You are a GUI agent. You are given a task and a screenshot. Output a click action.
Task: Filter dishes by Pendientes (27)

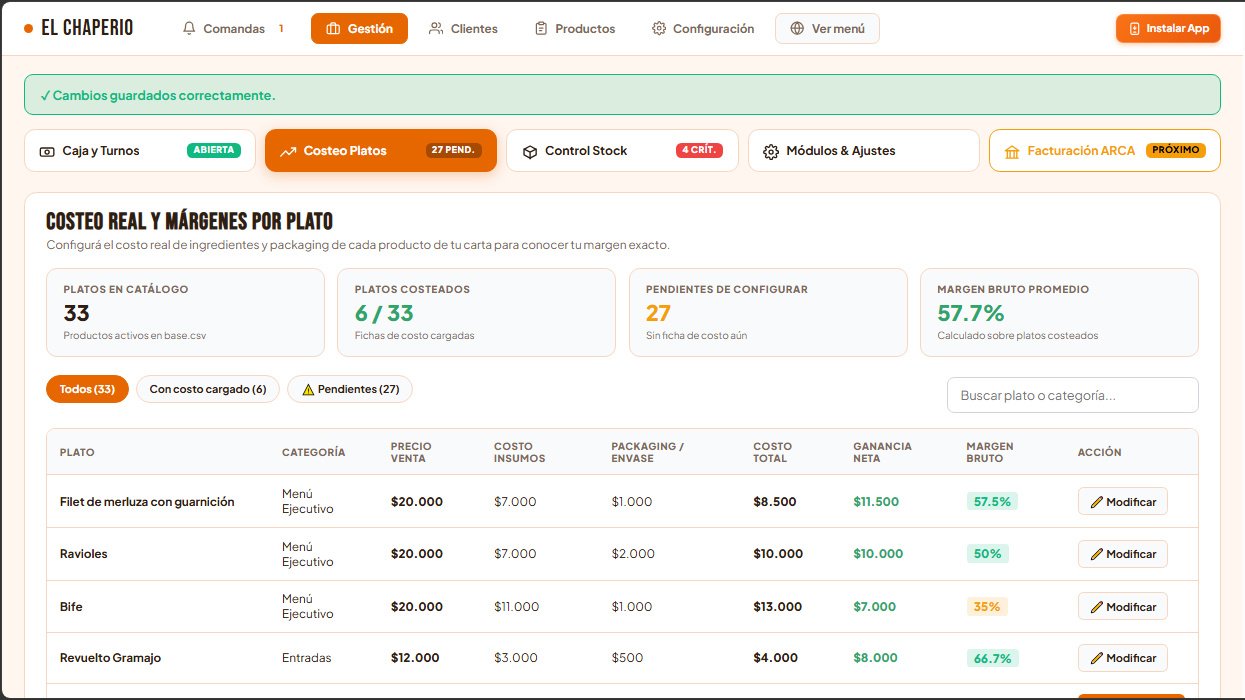tap(350, 389)
